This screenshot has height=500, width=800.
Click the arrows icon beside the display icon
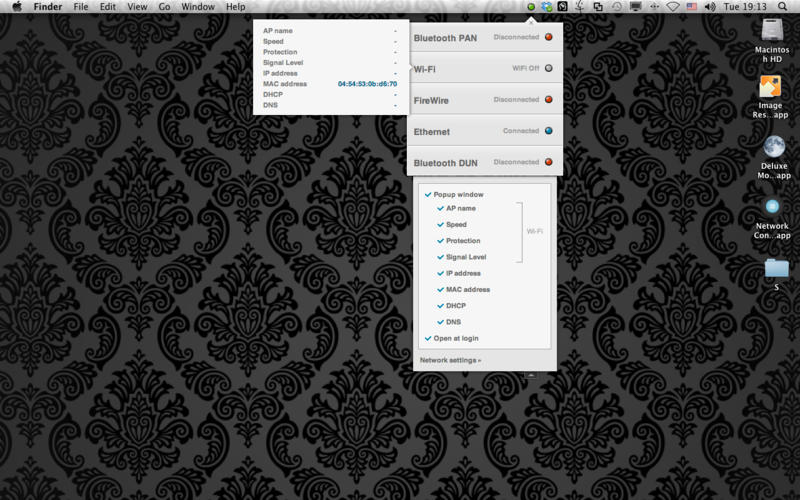(x=655, y=7)
